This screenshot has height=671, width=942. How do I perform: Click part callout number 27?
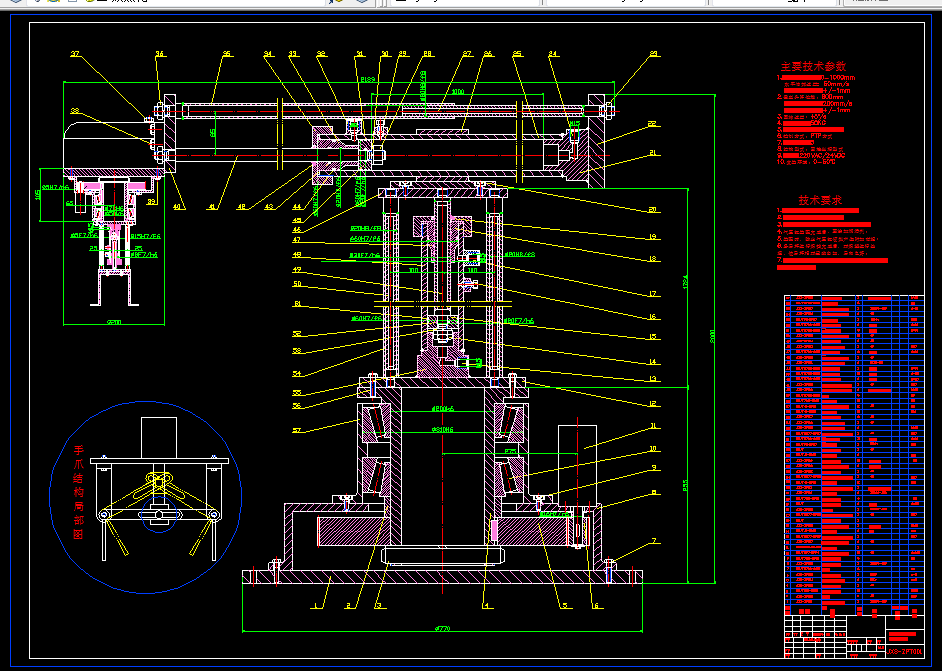click(x=467, y=54)
